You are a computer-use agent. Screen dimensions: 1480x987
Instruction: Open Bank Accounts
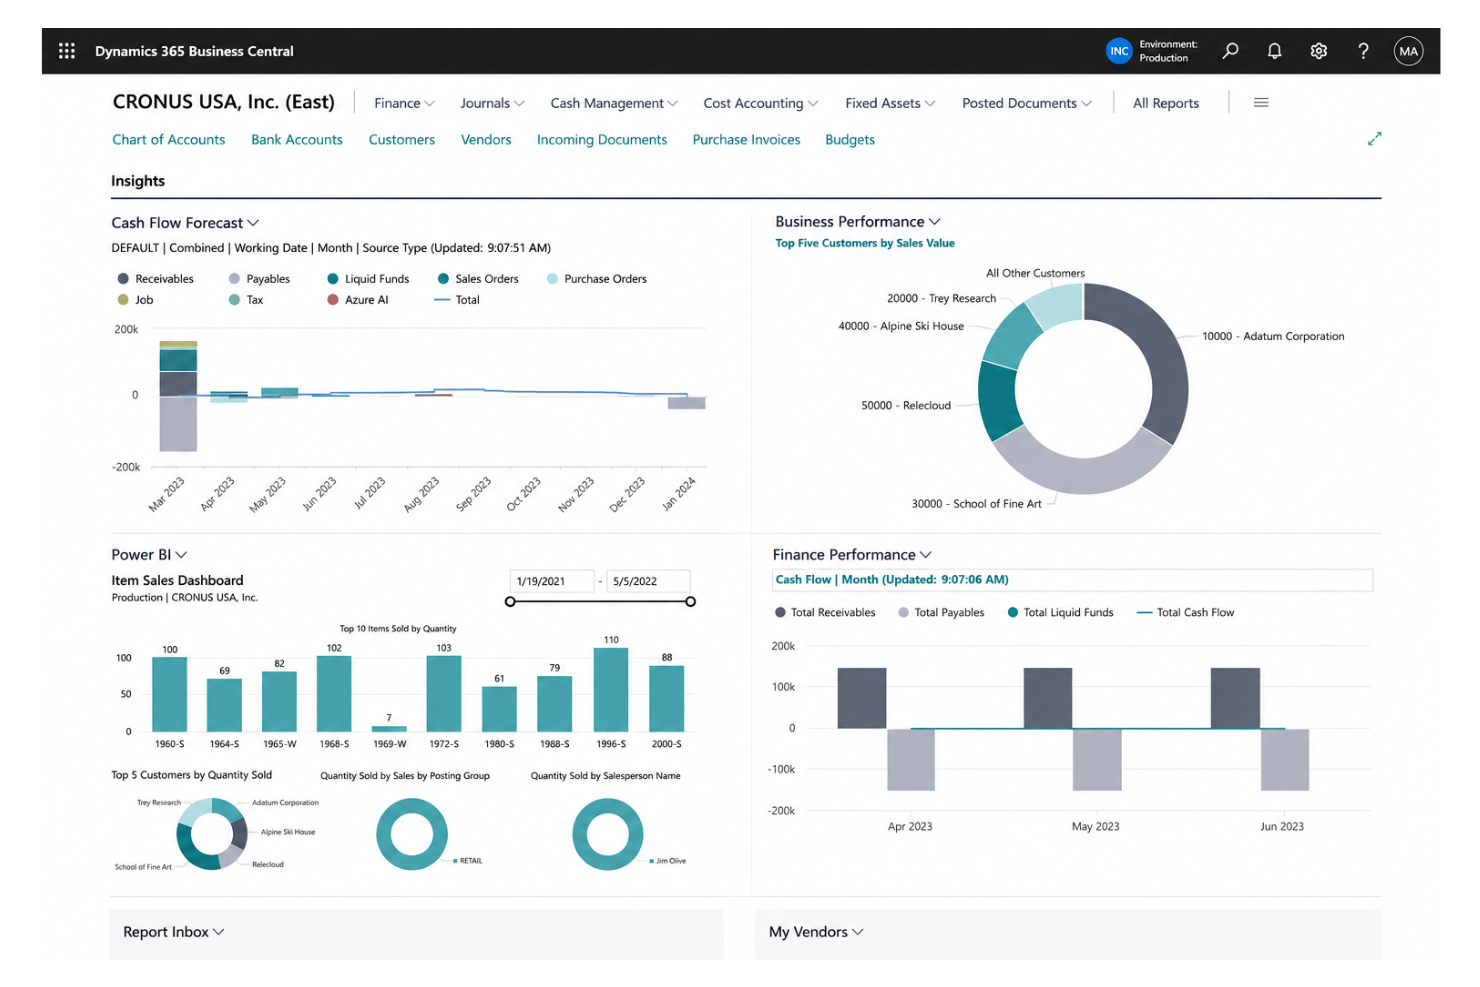[x=297, y=140]
